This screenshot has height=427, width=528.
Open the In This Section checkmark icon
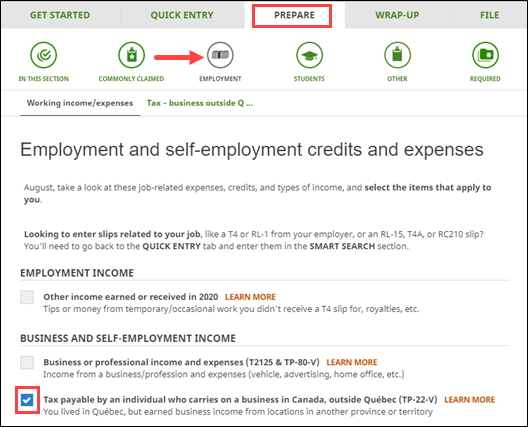tap(43, 55)
